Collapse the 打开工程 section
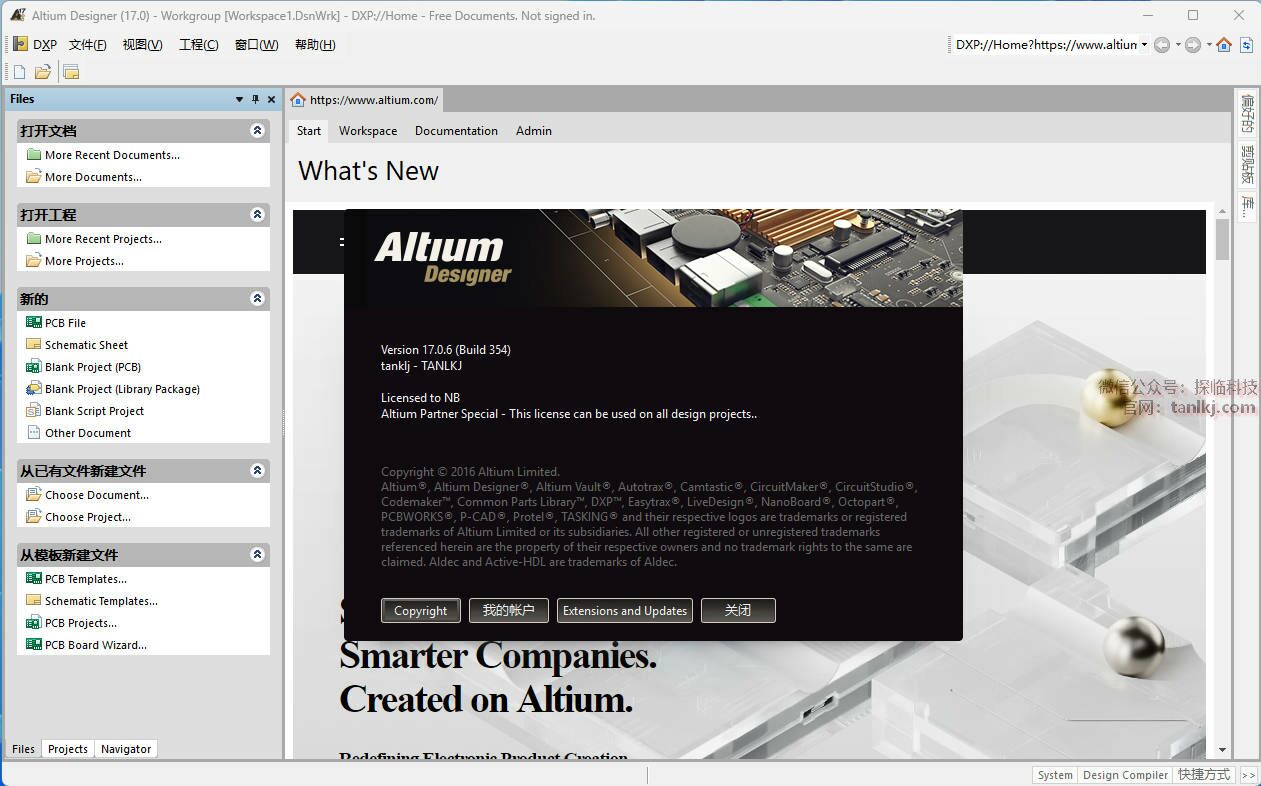 (257, 215)
